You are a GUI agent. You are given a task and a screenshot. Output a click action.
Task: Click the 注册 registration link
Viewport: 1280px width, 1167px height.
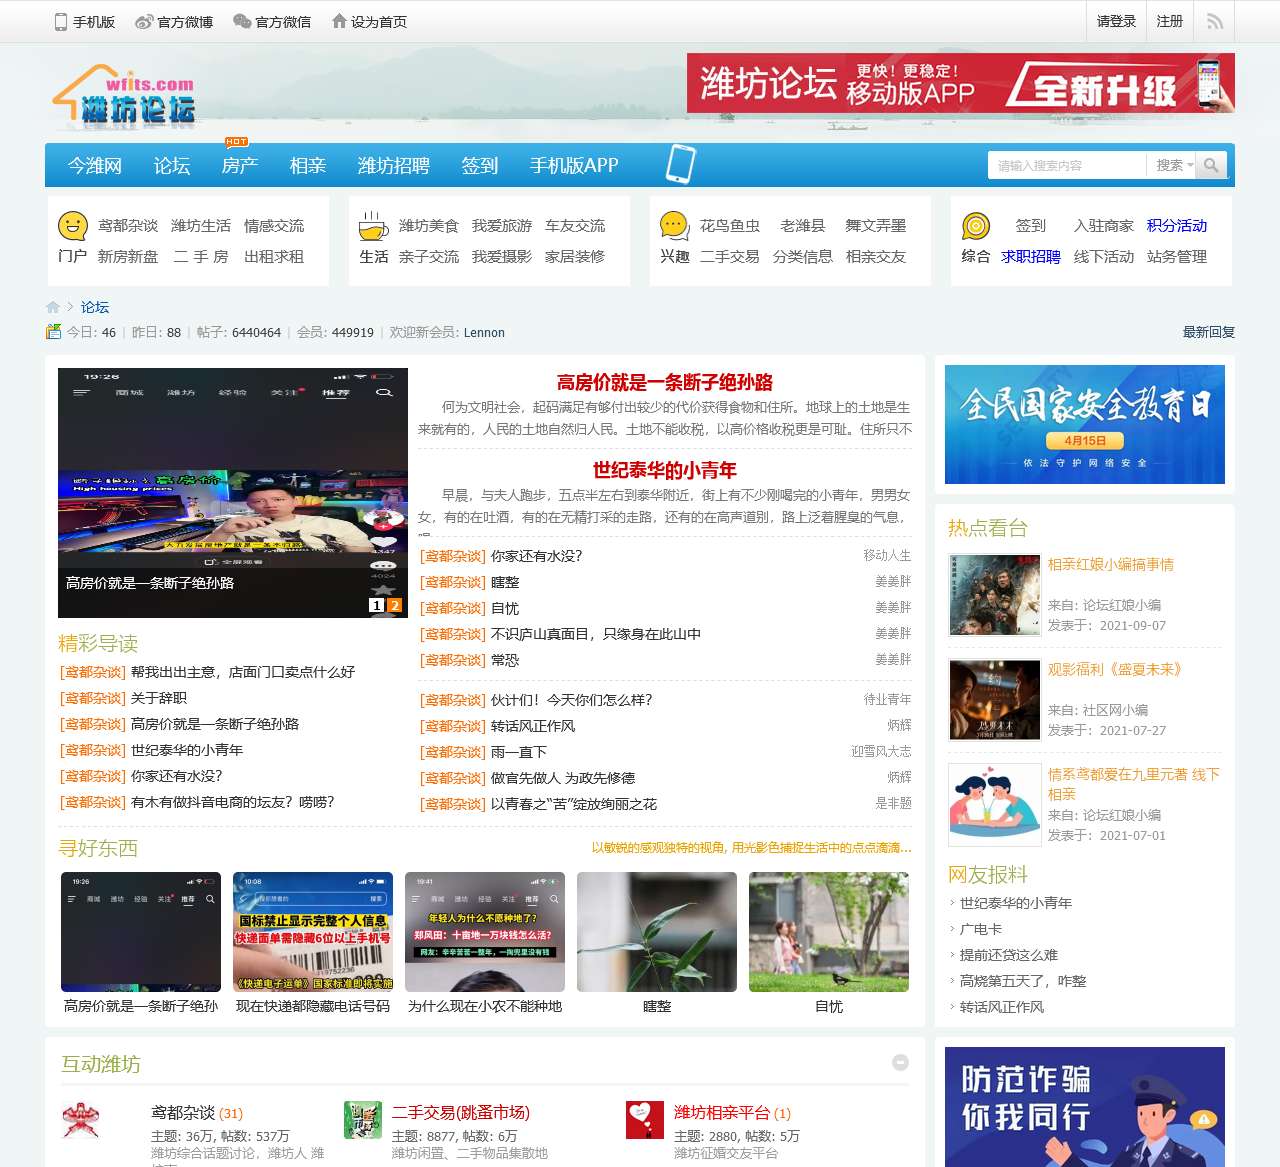coord(1169,21)
